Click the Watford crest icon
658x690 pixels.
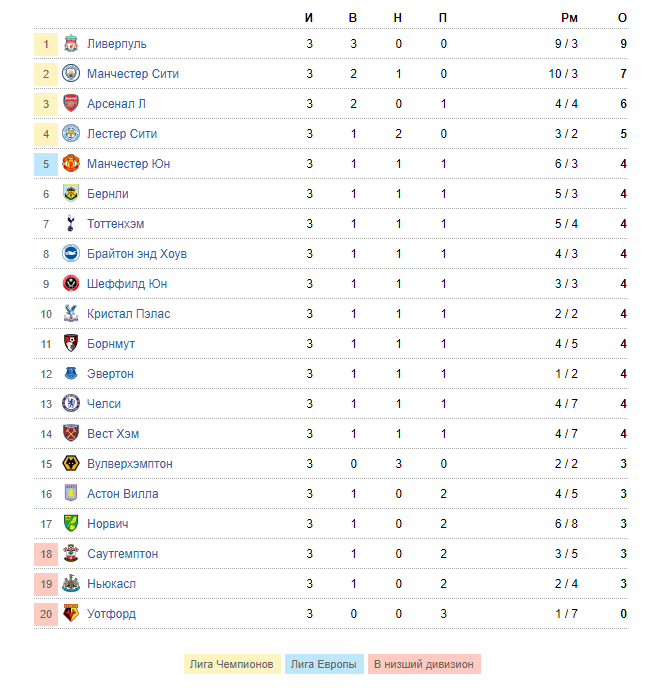tap(71, 613)
